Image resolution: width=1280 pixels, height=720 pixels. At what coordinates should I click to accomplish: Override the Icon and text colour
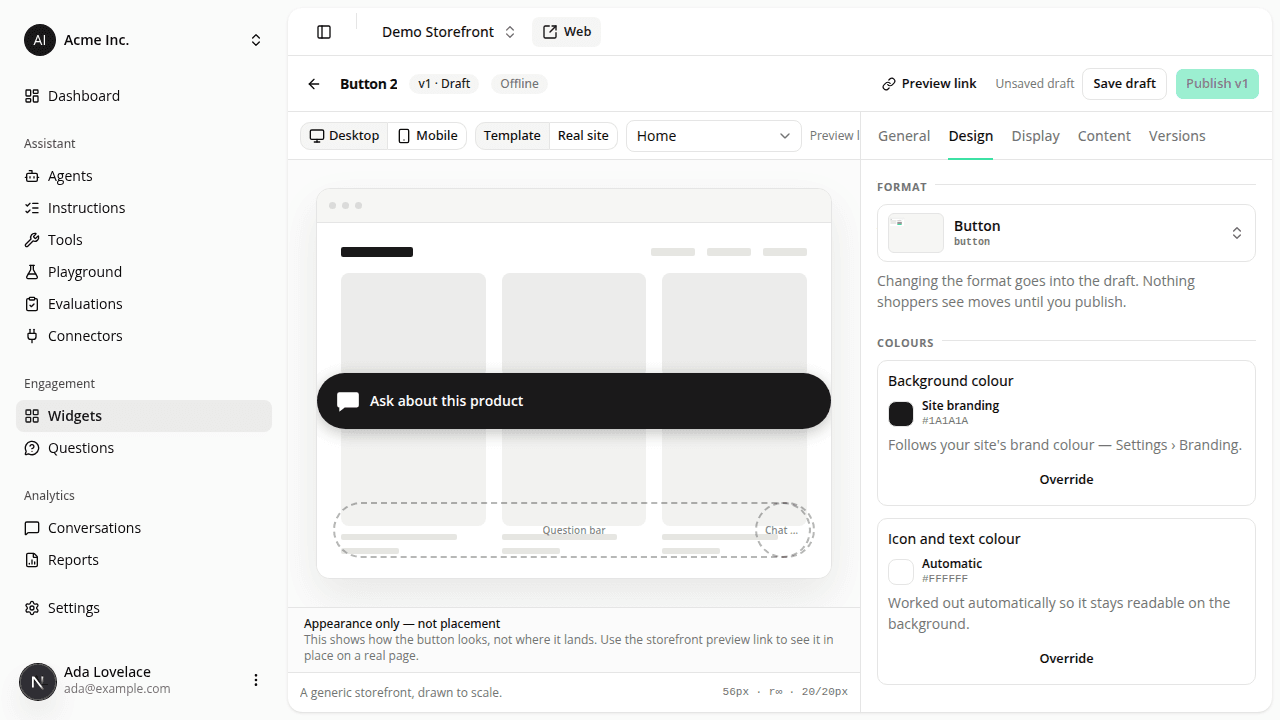pyautogui.click(x=1066, y=659)
